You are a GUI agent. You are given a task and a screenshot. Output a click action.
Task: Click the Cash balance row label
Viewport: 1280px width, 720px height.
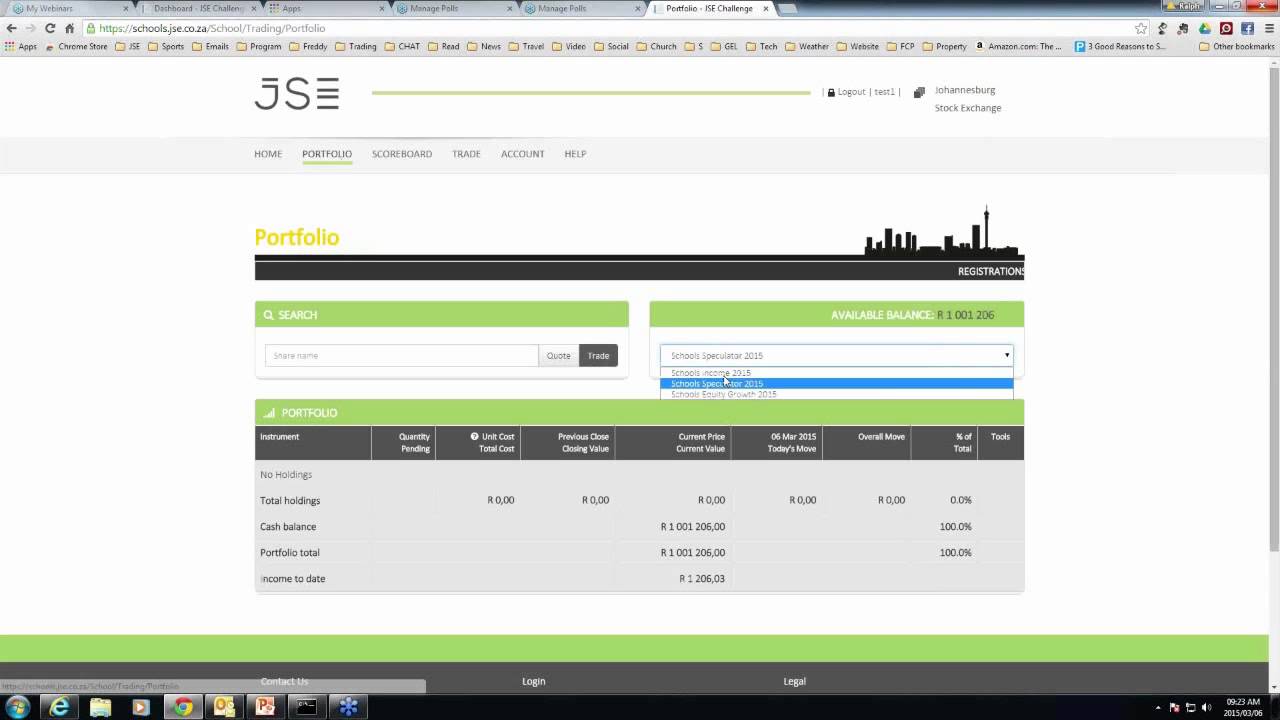(288, 527)
